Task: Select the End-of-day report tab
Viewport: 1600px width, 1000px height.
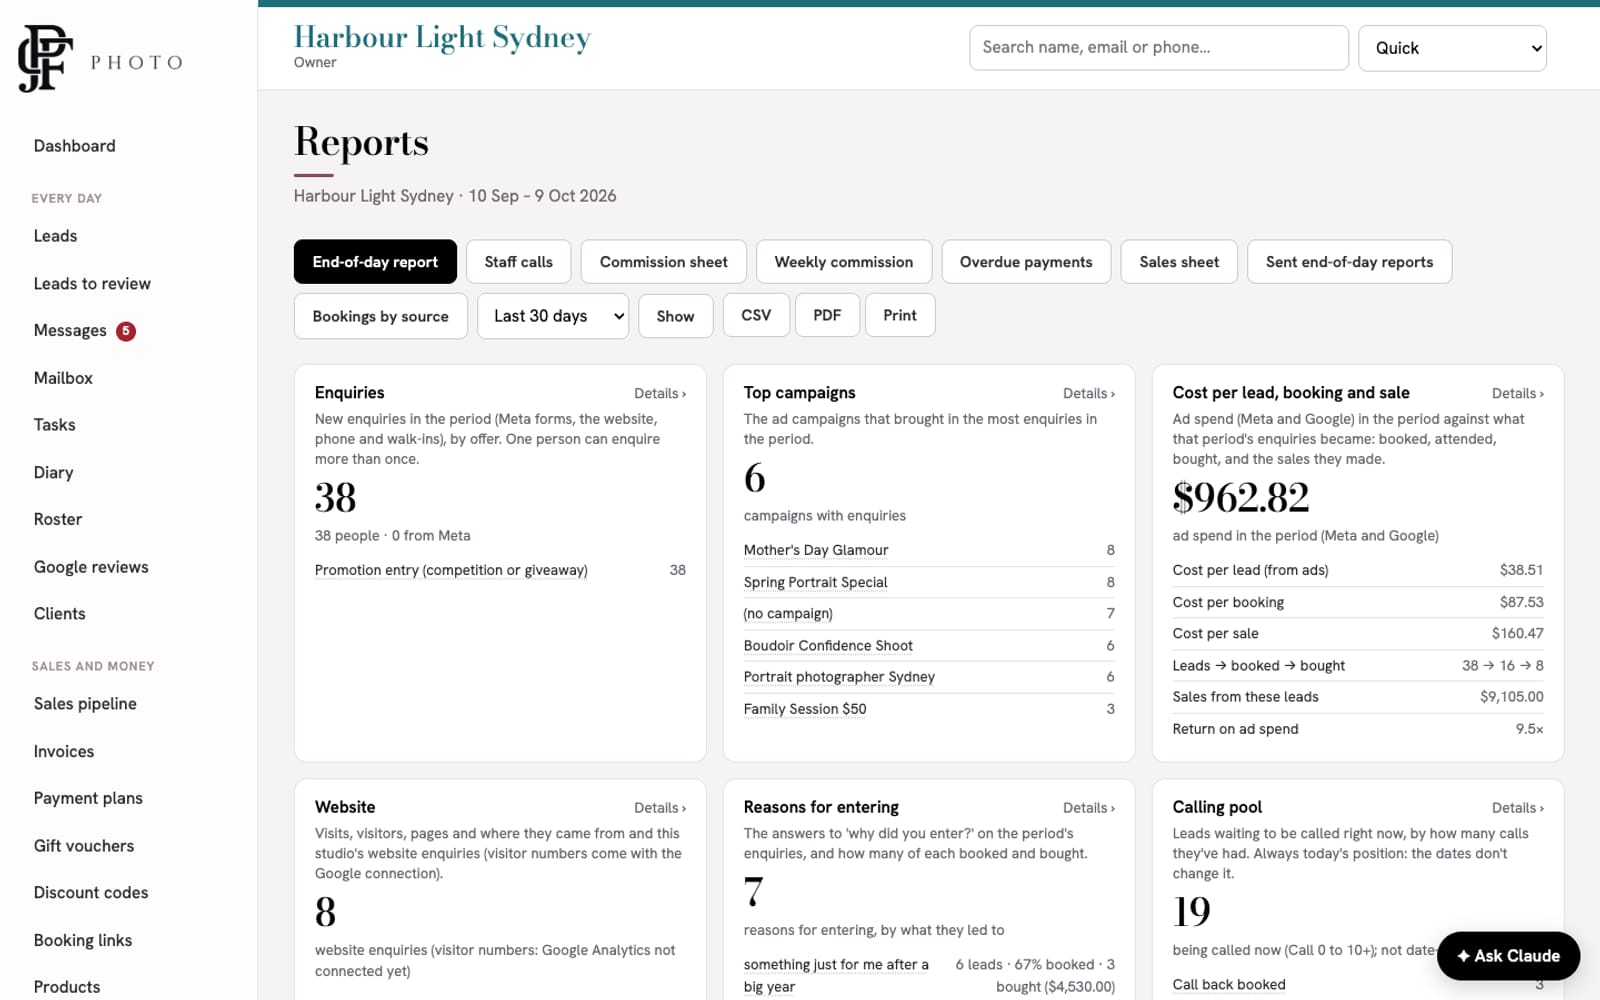Action: 375,262
